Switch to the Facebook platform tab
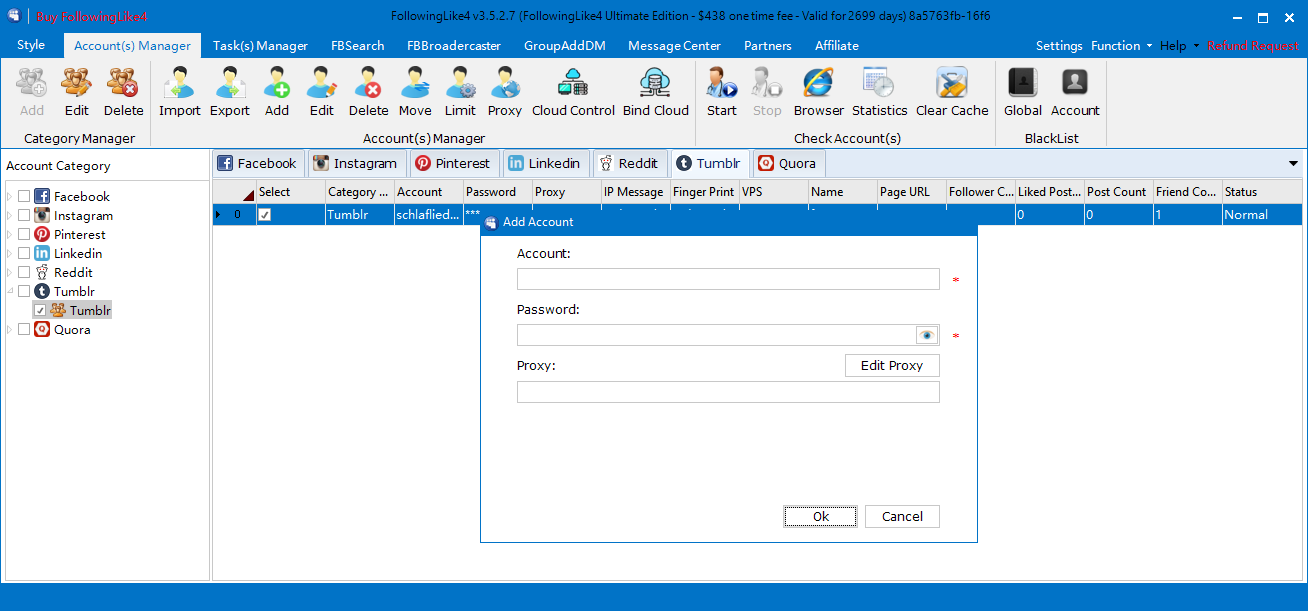This screenshot has width=1308, height=611. pyautogui.click(x=258, y=163)
